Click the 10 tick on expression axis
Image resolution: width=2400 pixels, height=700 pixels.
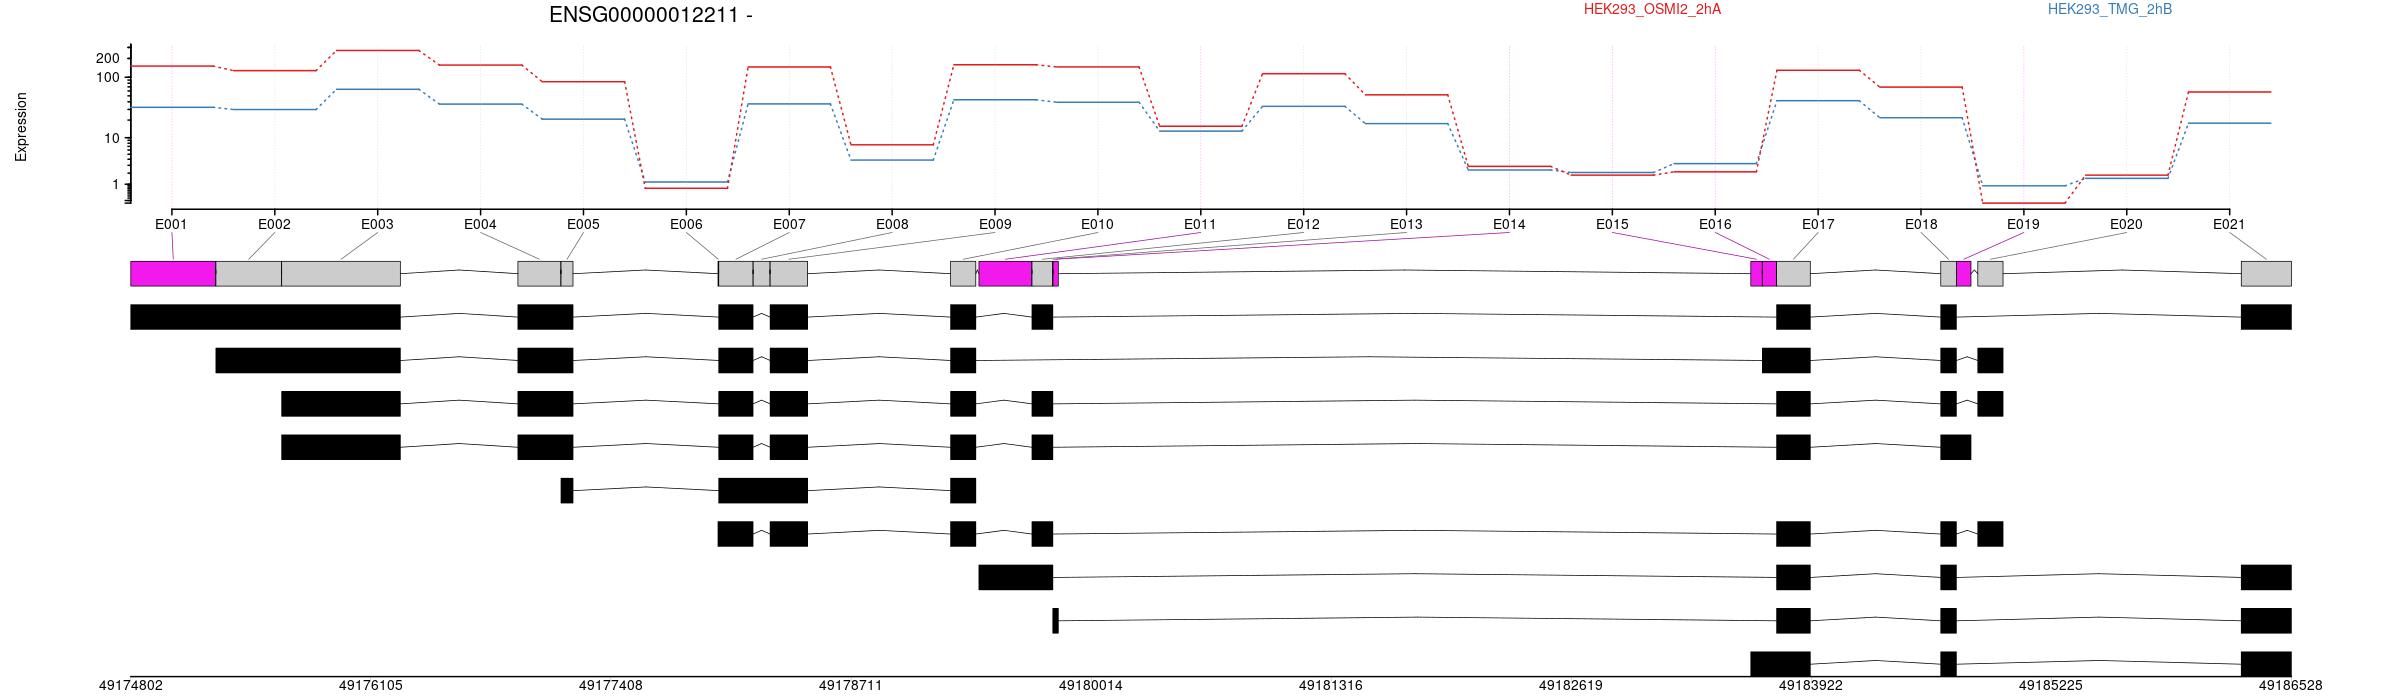pos(112,138)
